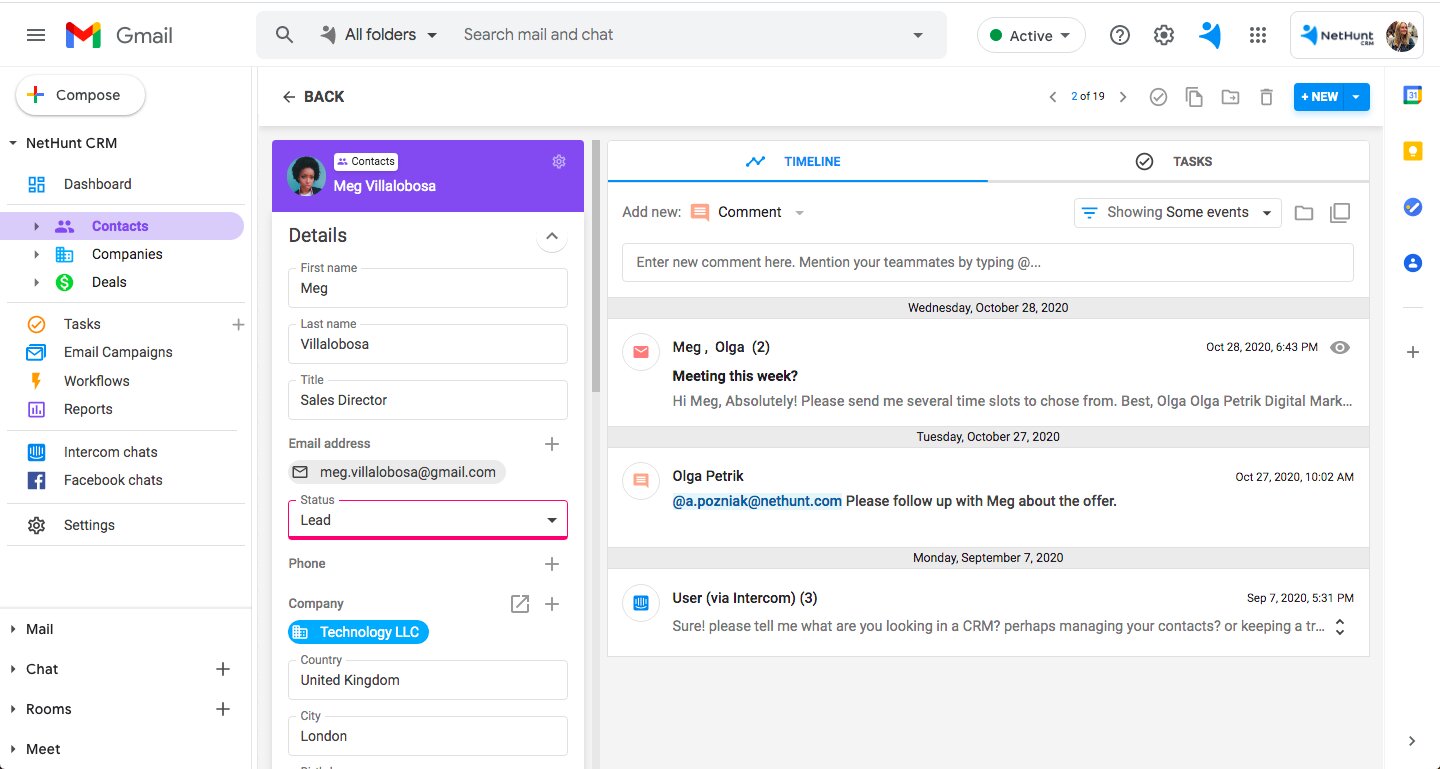This screenshot has height=769, width=1440.
Task: Click the Compose button
Action: 80,95
